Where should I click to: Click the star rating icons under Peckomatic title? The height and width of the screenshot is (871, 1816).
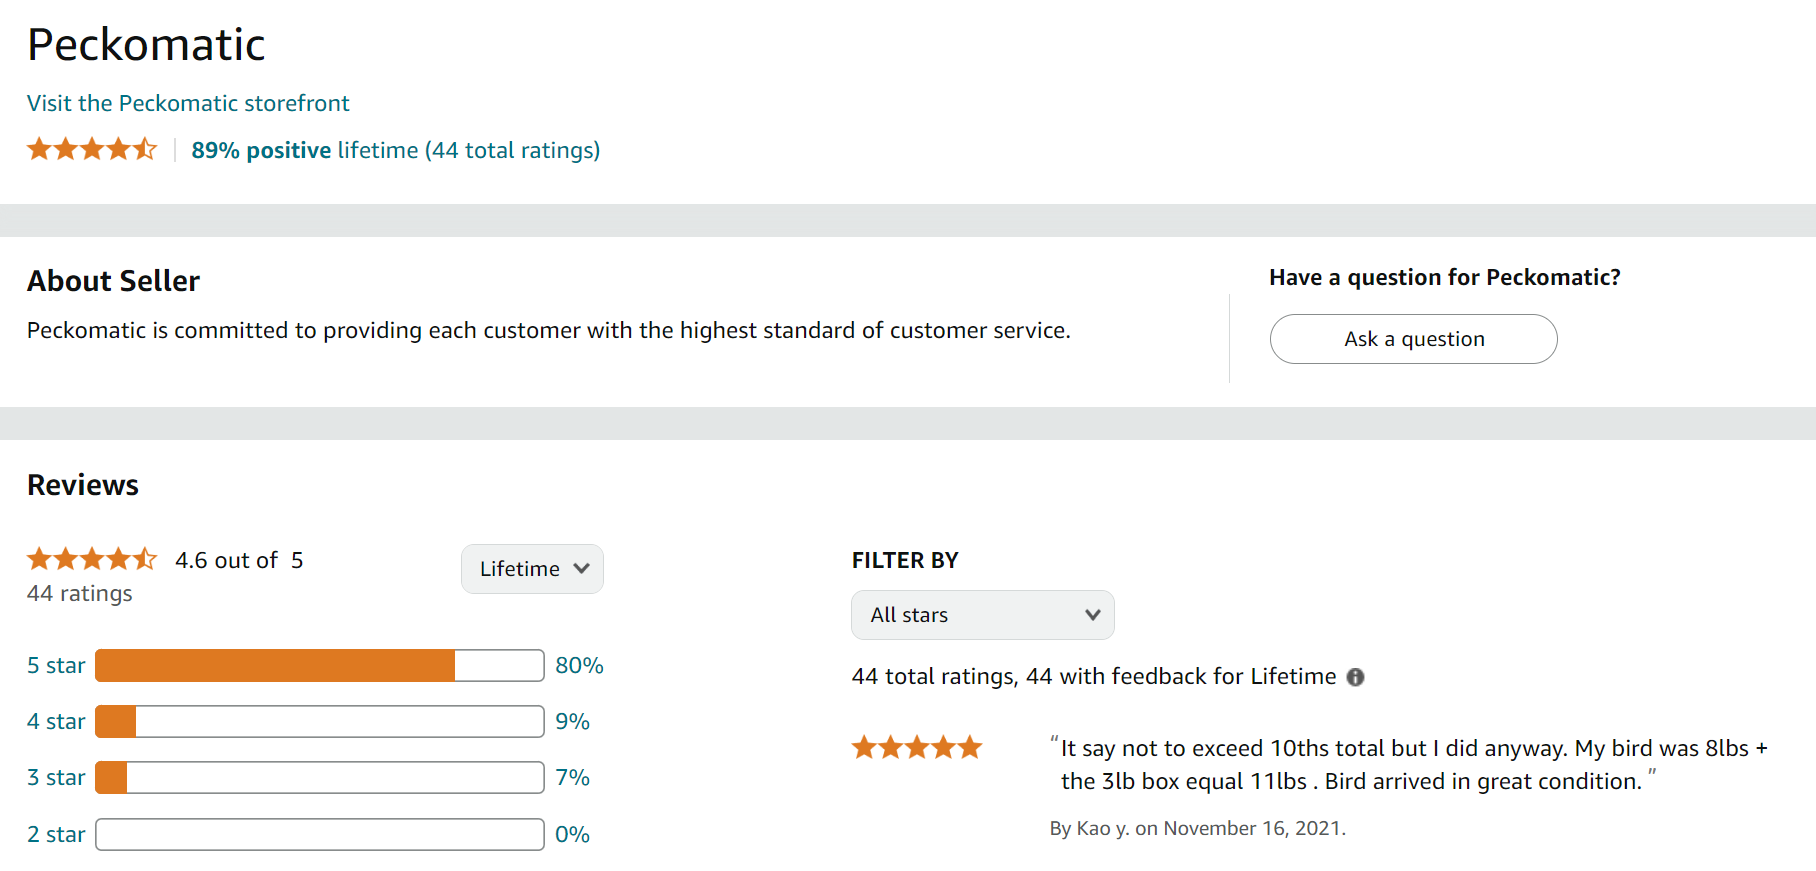click(x=92, y=149)
